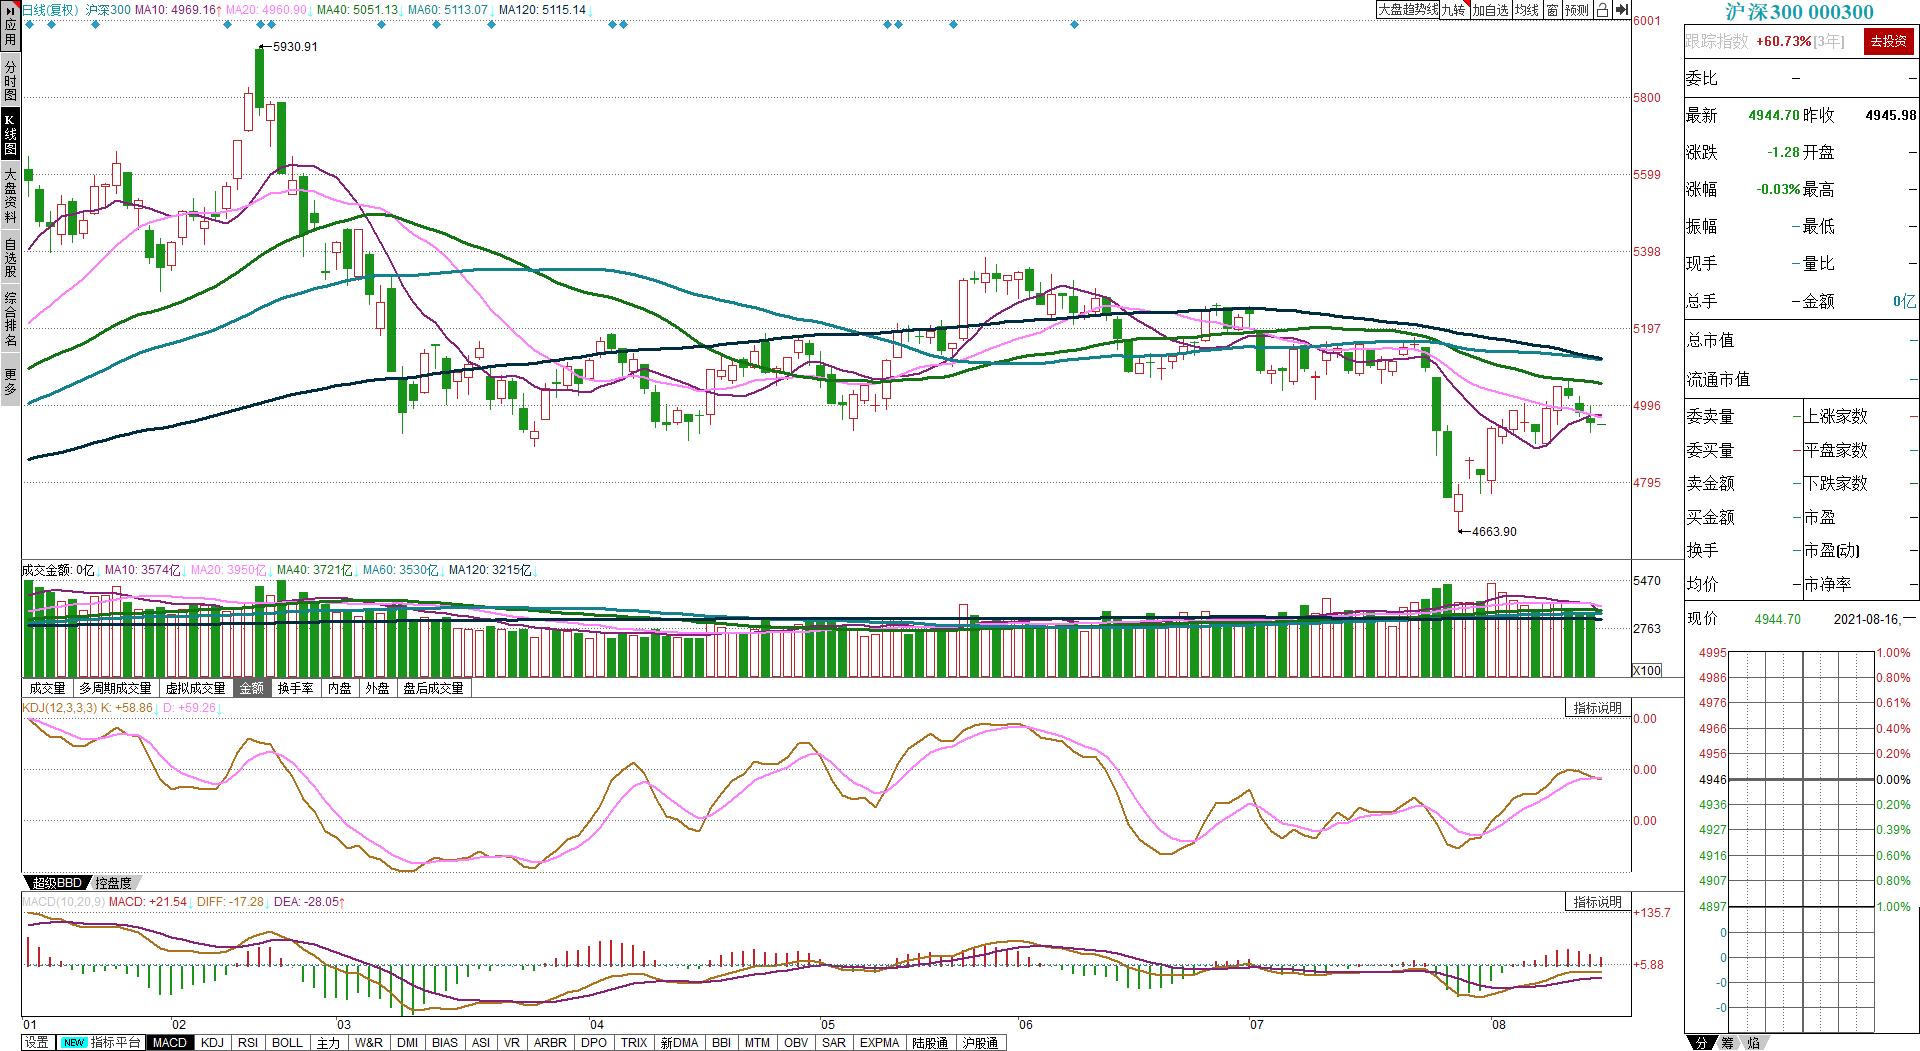Screen dimensions: 1920x1051
Task: Select MACD indicator tab
Action: point(169,1042)
